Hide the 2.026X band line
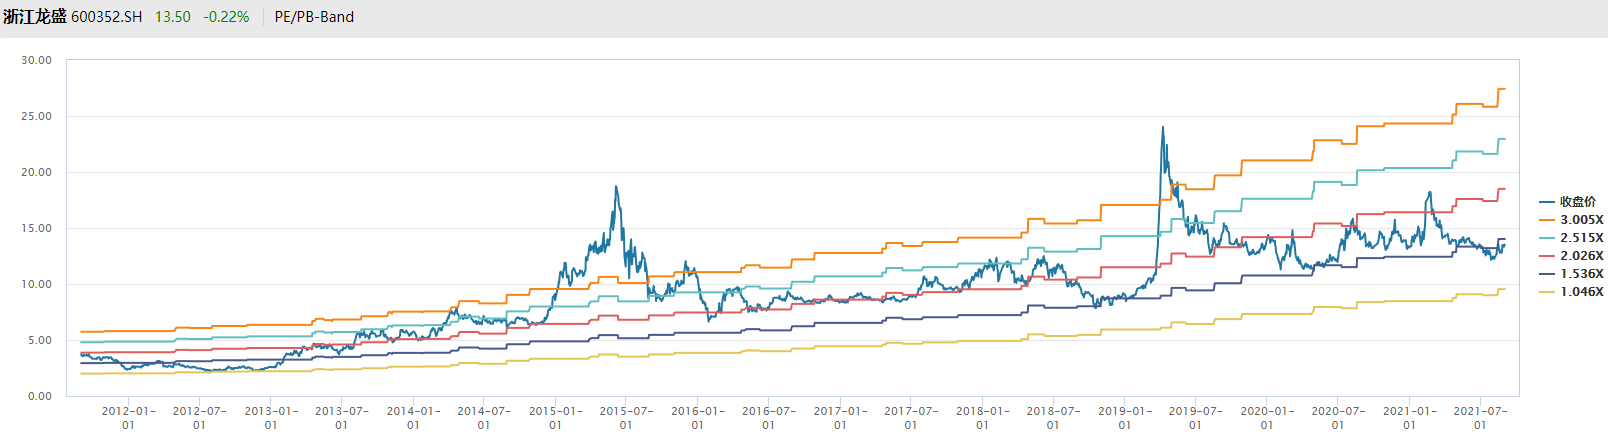Screen dimensions: 1608x440 click(x=1581, y=256)
